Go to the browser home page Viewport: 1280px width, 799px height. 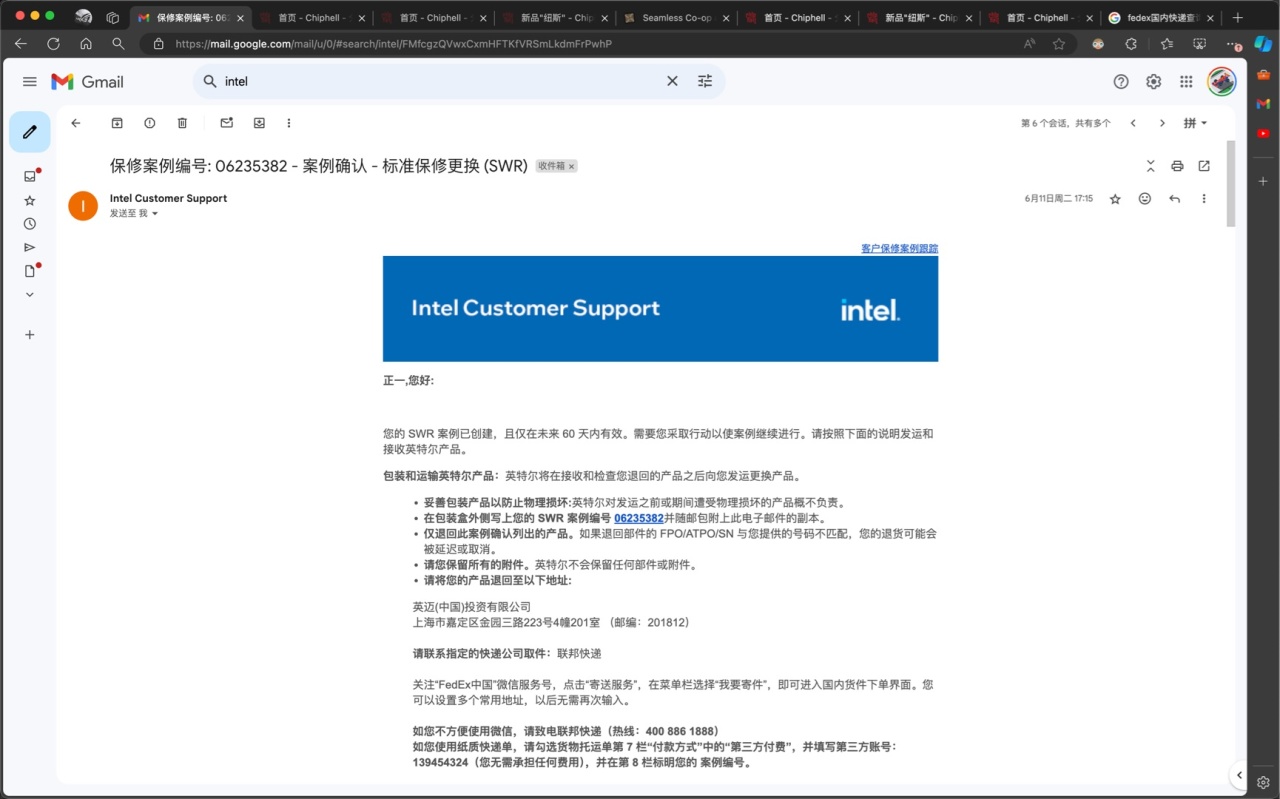[x=86, y=44]
